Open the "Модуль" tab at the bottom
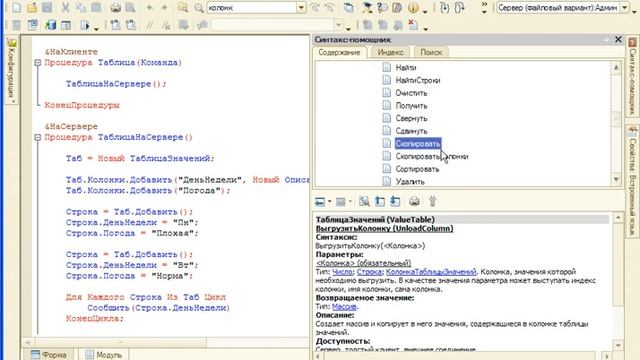The image size is (640, 360). pyautogui.click(x=104, y=355)
